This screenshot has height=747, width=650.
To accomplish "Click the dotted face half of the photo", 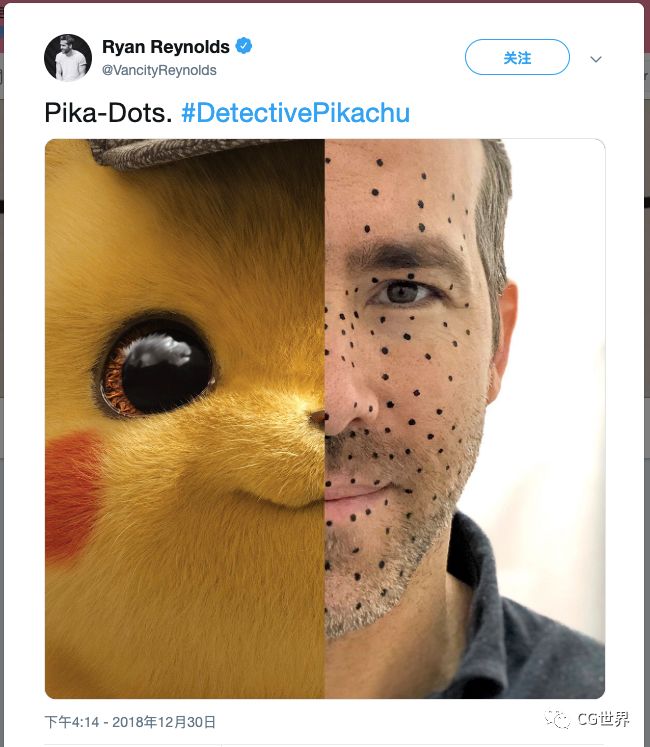I will pyautogui.click(x=465, y=419).
